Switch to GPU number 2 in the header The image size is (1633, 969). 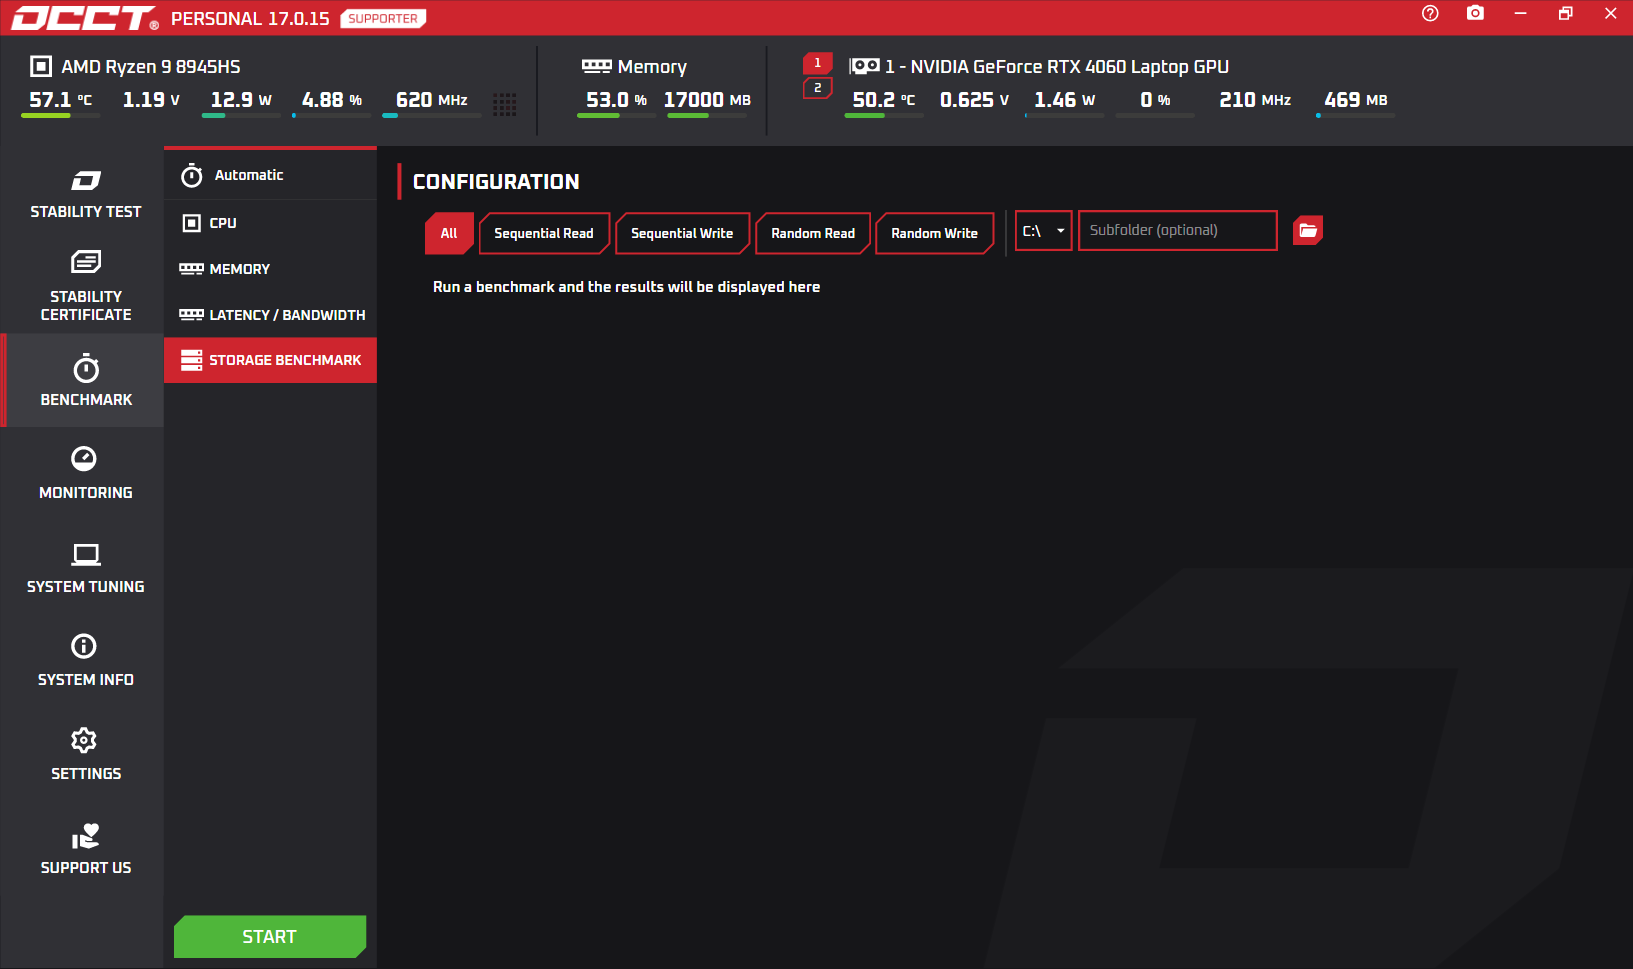click(x=817, y=88)
